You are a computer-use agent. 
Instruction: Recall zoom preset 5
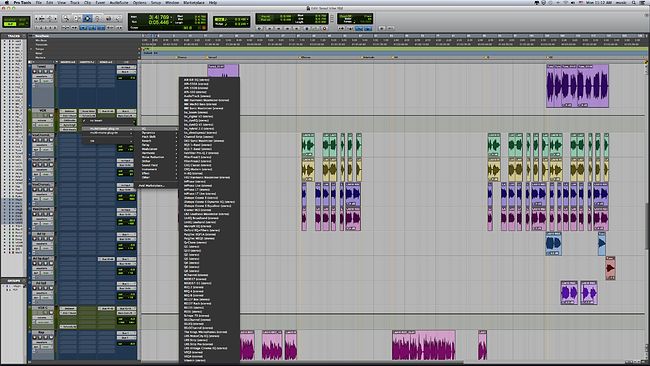tap(56, 27)
